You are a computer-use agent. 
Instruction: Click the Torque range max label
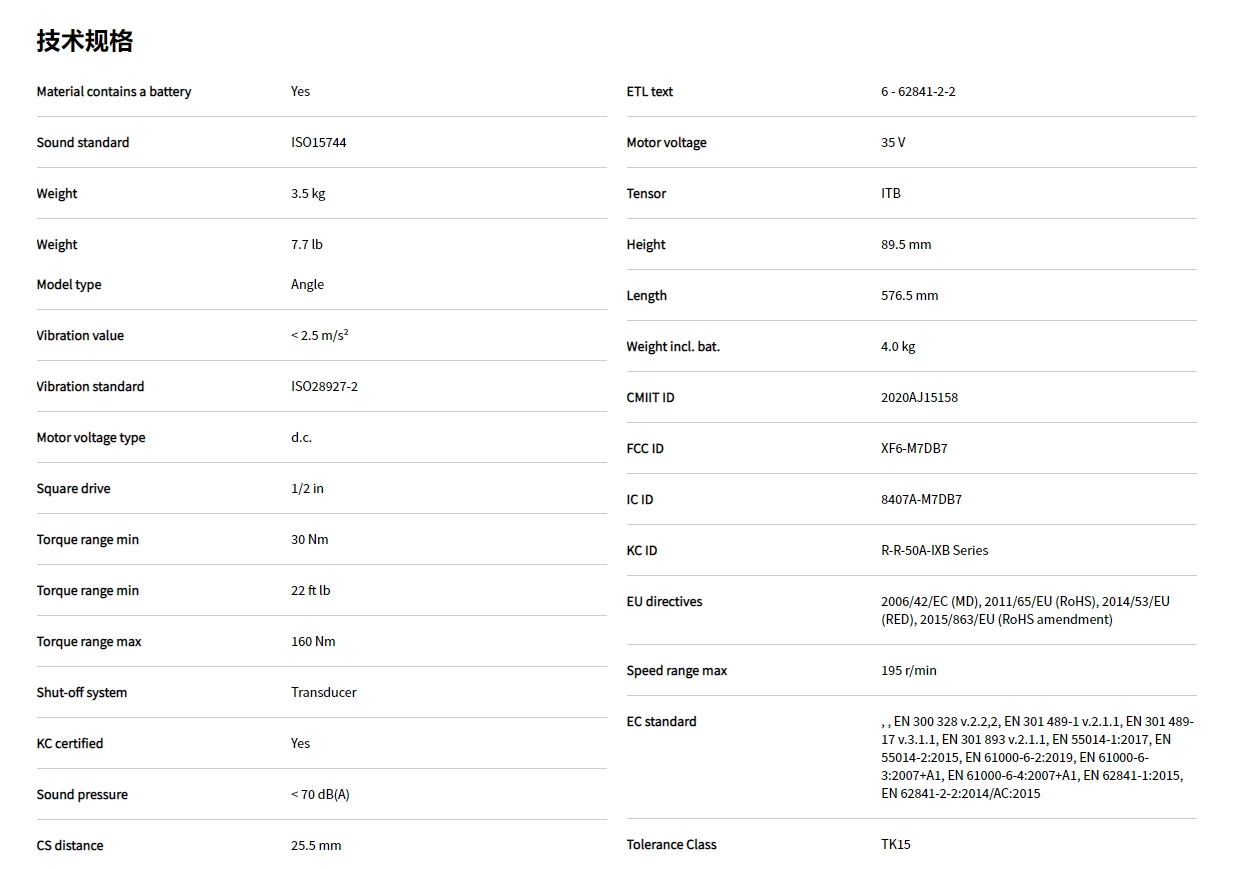tap(89, 642)
